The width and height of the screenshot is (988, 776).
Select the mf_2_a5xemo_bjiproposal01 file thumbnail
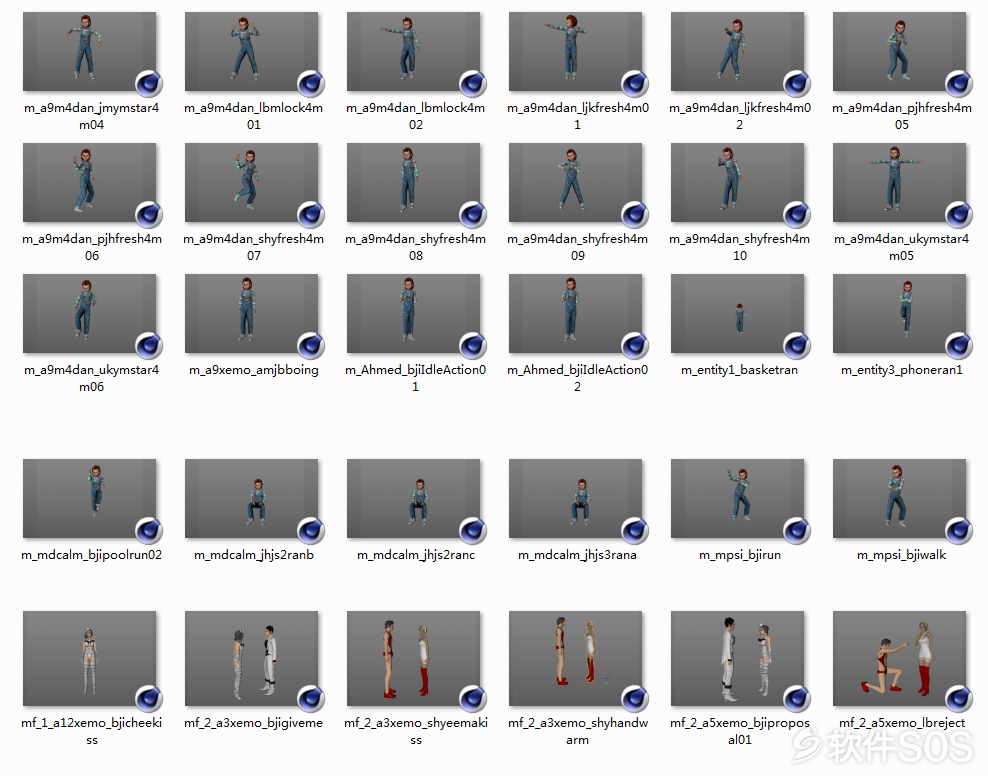click(737, 658)
